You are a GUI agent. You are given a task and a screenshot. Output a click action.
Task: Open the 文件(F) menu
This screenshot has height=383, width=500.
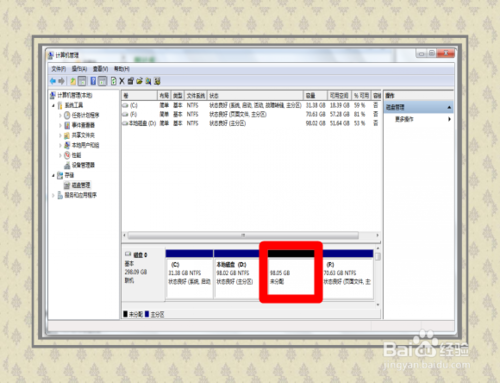58,69
